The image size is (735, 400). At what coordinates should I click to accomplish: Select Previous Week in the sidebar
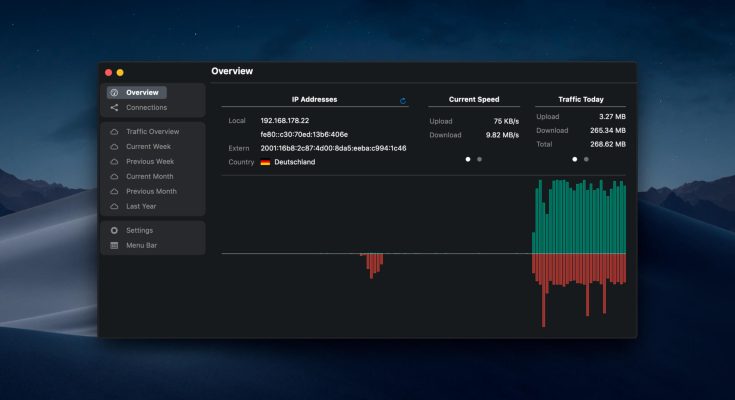[x=150, y=161]
